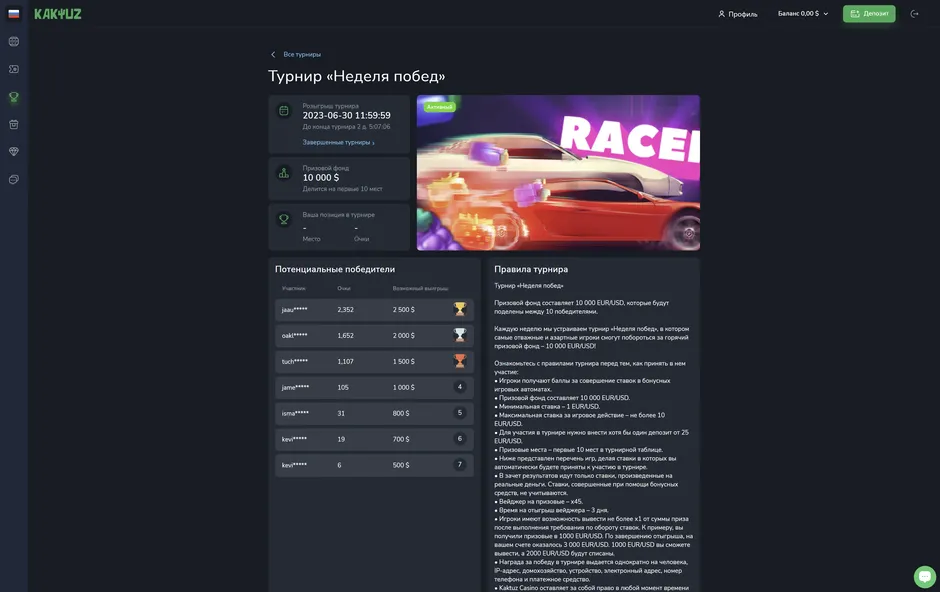Click rank 4 badge in jame***** row
This screenshot has width=940, height=592.
(460, 387)
